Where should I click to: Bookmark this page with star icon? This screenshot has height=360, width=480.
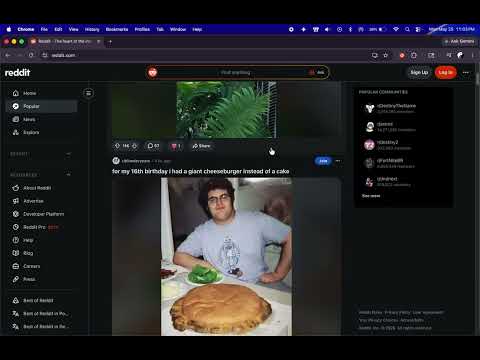pos(386,55)
